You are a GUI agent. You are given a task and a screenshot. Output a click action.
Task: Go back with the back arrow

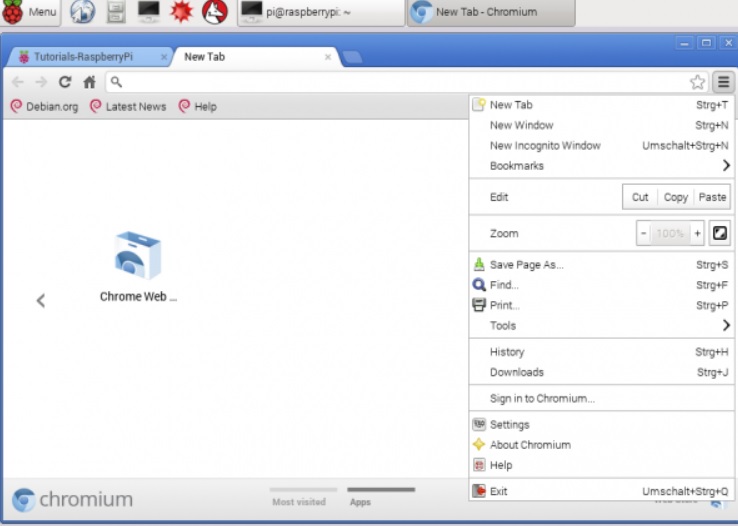(x=18, y=82)
